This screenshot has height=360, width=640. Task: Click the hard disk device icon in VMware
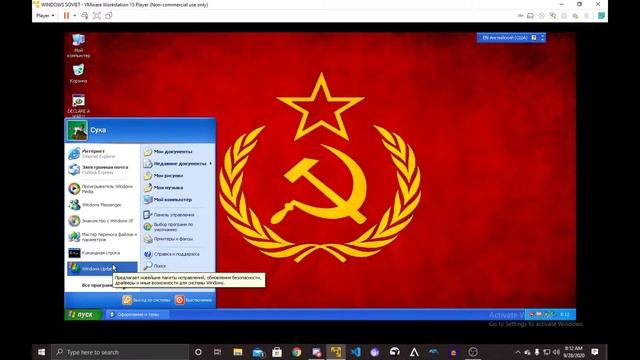click(x=530, y=16)
